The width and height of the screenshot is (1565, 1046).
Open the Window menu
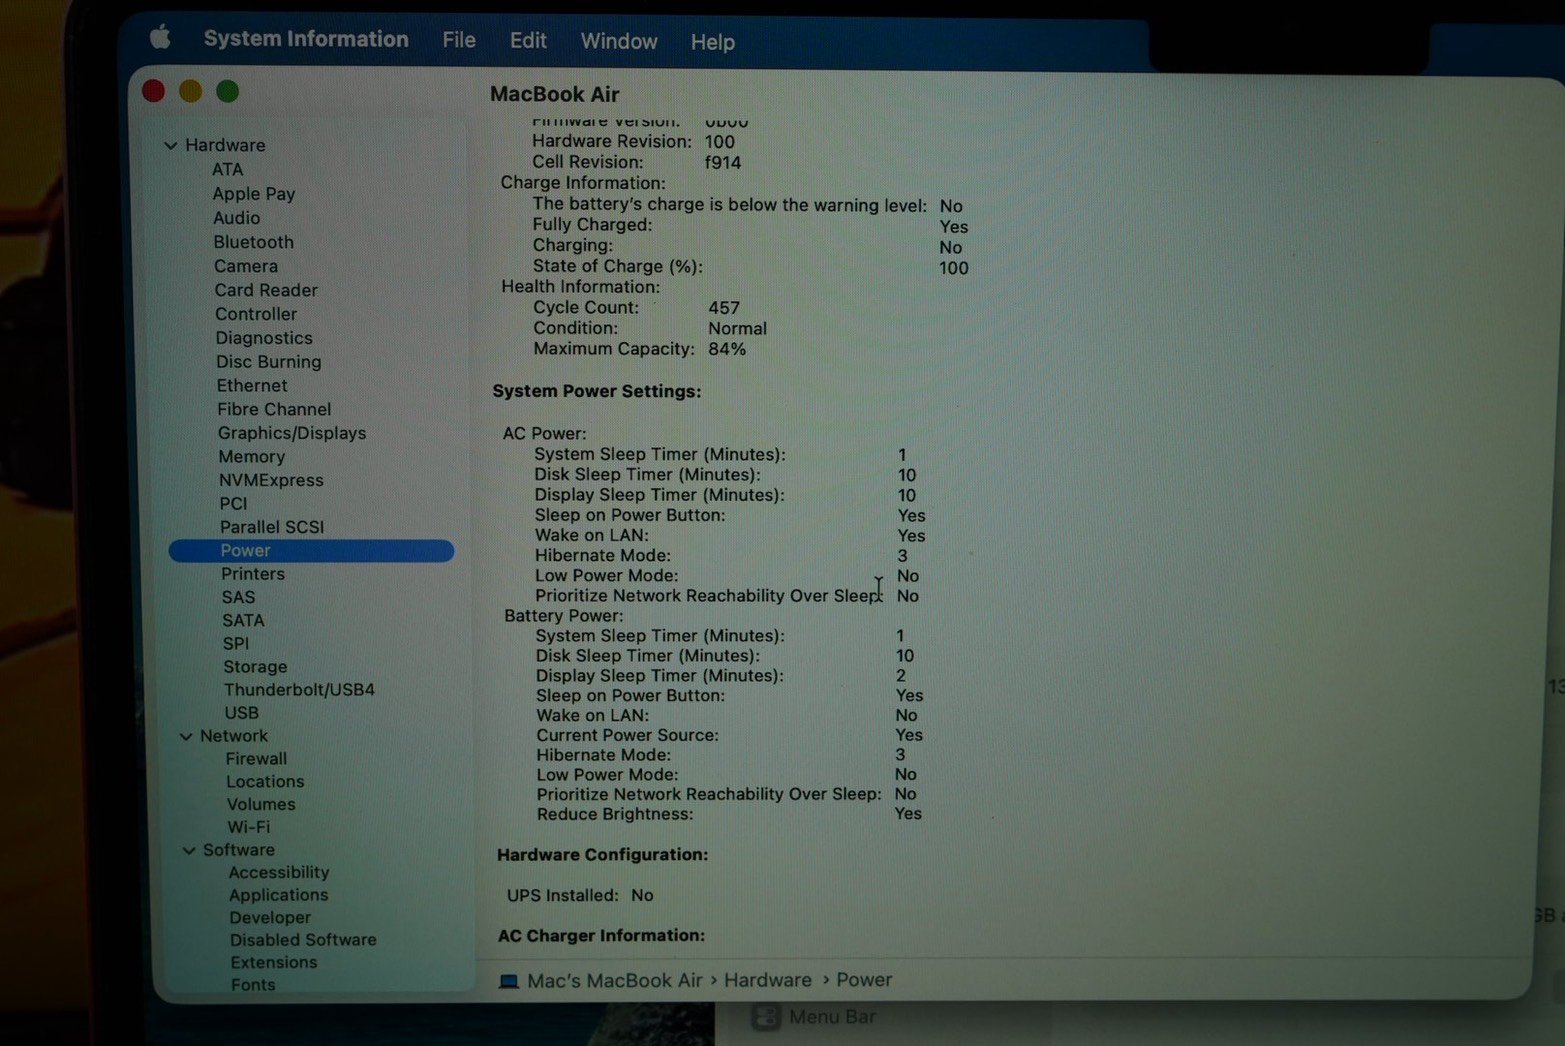[x=619, y=41]
